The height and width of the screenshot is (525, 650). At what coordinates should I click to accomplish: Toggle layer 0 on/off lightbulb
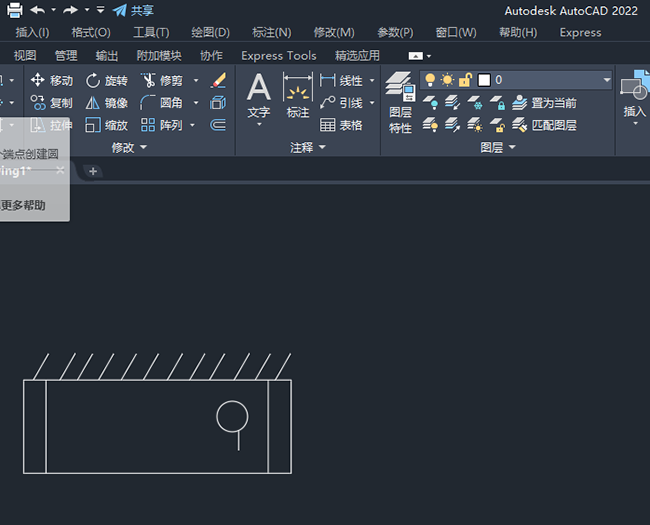(430, 80)
